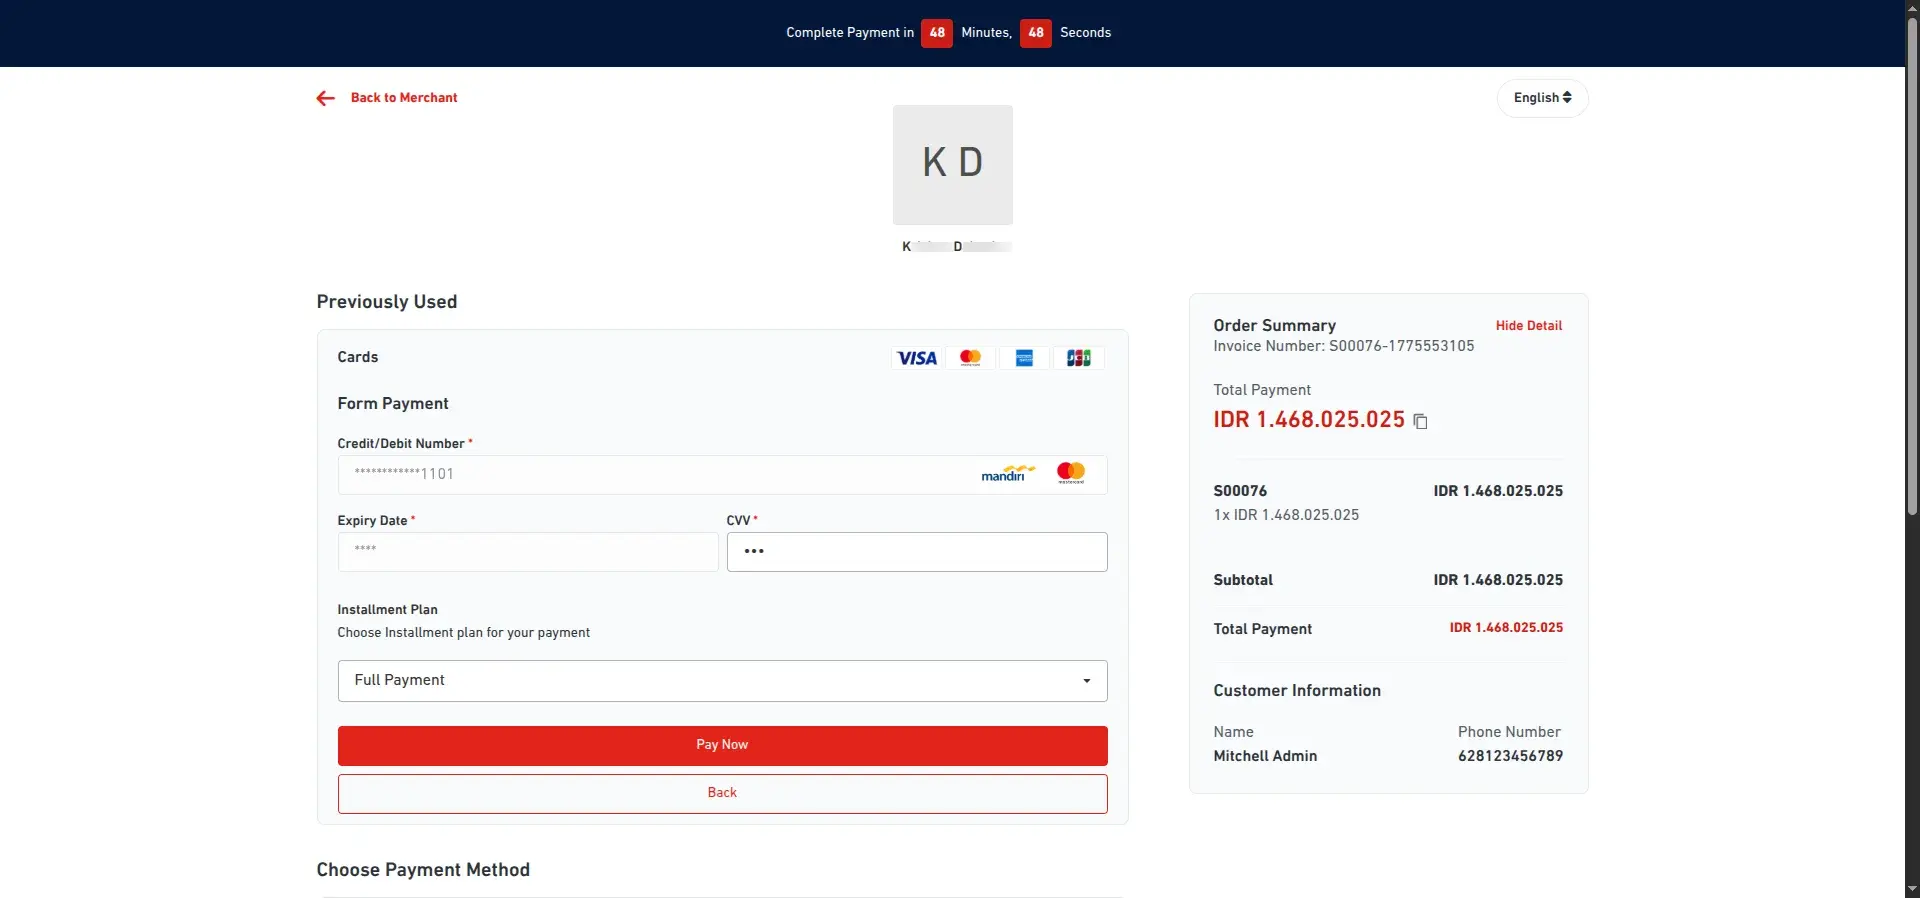This screenshot has height=898, width=1920.
Task: Focus the Expiry Date field
Action: pos(528,552)
